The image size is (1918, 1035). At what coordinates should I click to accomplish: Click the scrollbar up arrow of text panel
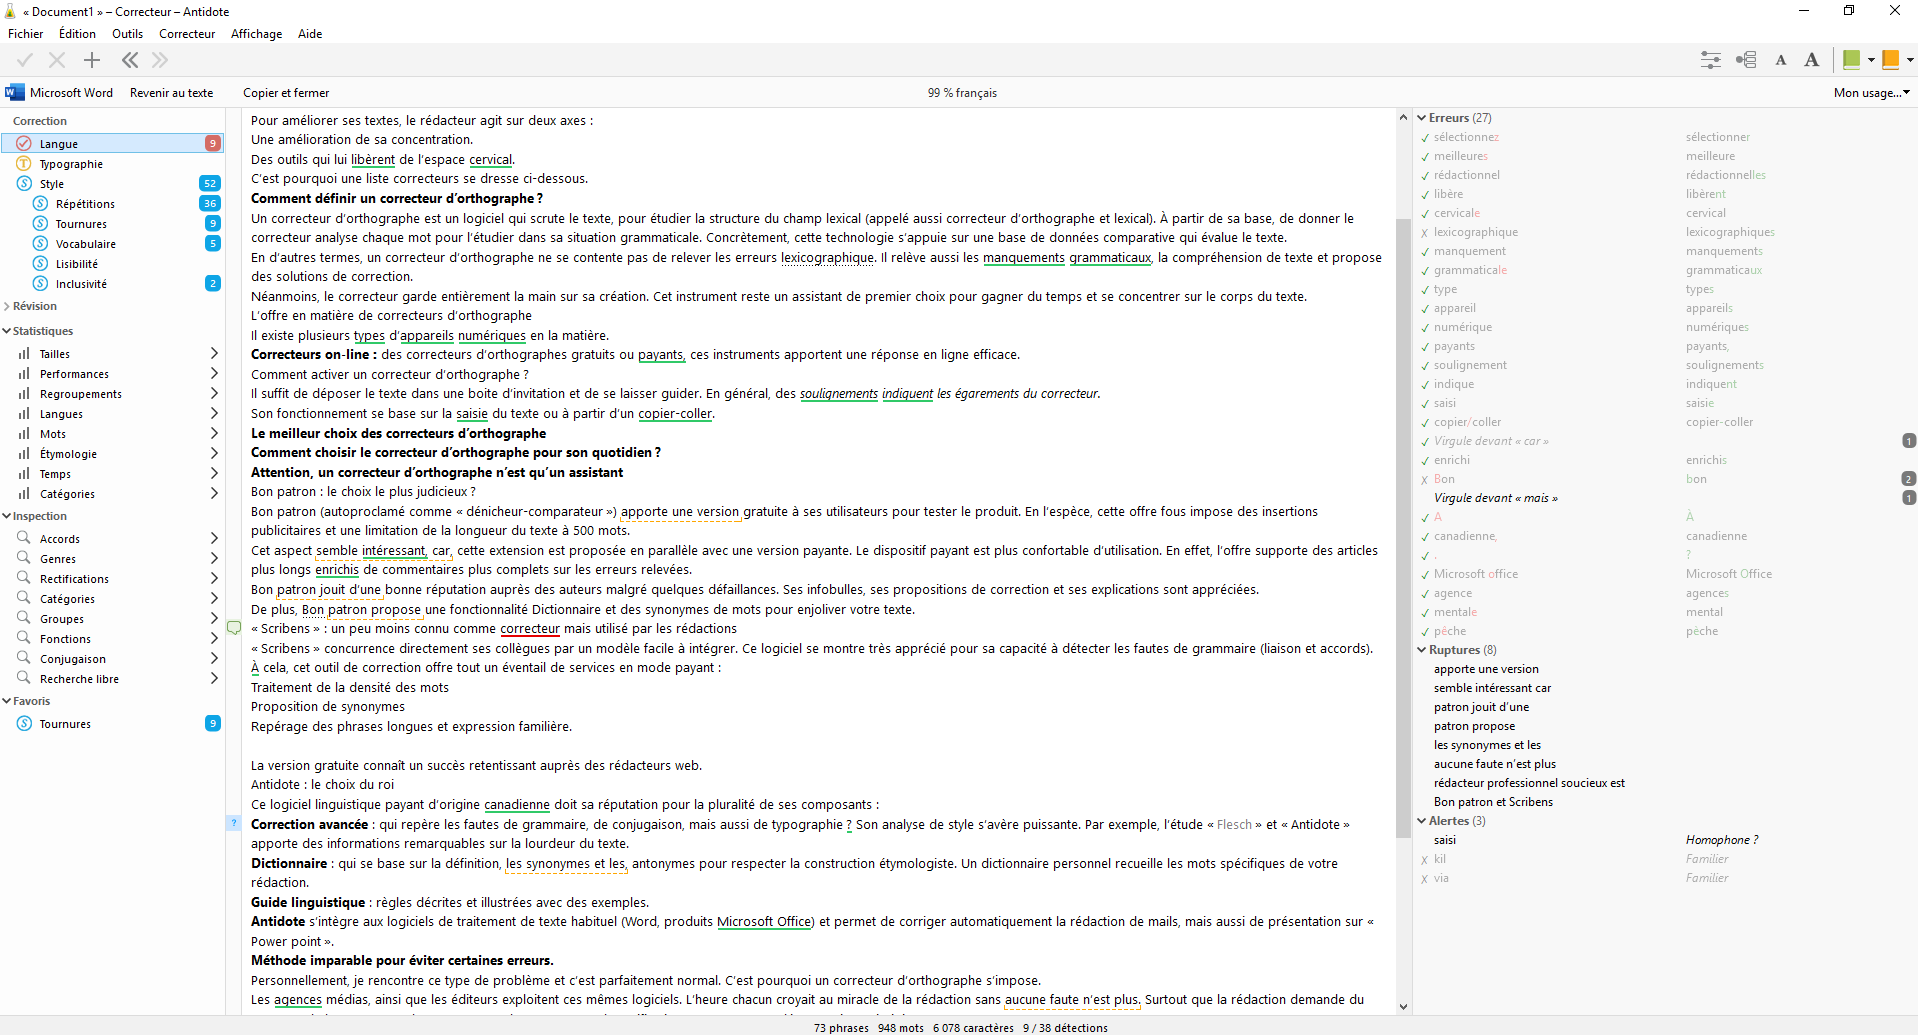tap(1403, 117)
